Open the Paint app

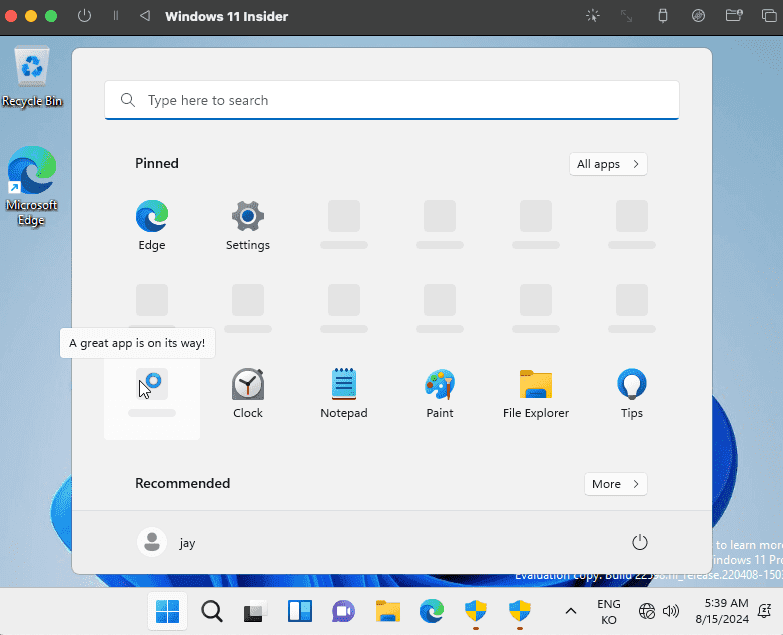click(440, 392)
